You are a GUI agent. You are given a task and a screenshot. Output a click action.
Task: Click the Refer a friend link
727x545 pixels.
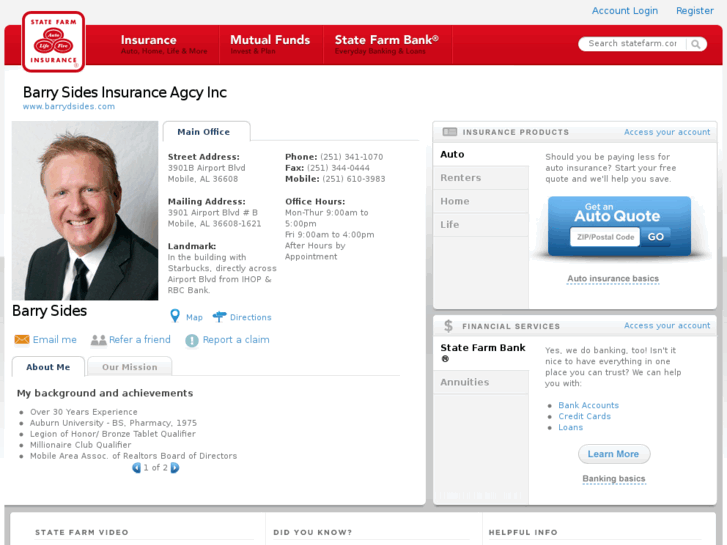[x=140, y=340]
